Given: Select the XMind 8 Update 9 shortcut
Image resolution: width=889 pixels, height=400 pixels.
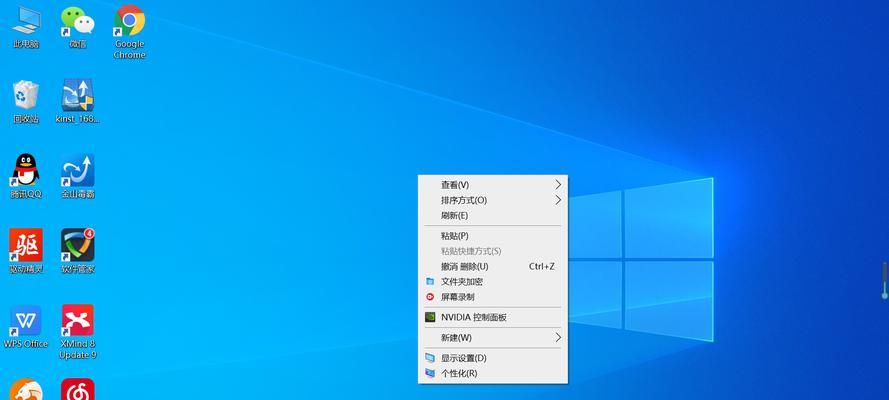Looking at the screenshot, I should 78,332.
